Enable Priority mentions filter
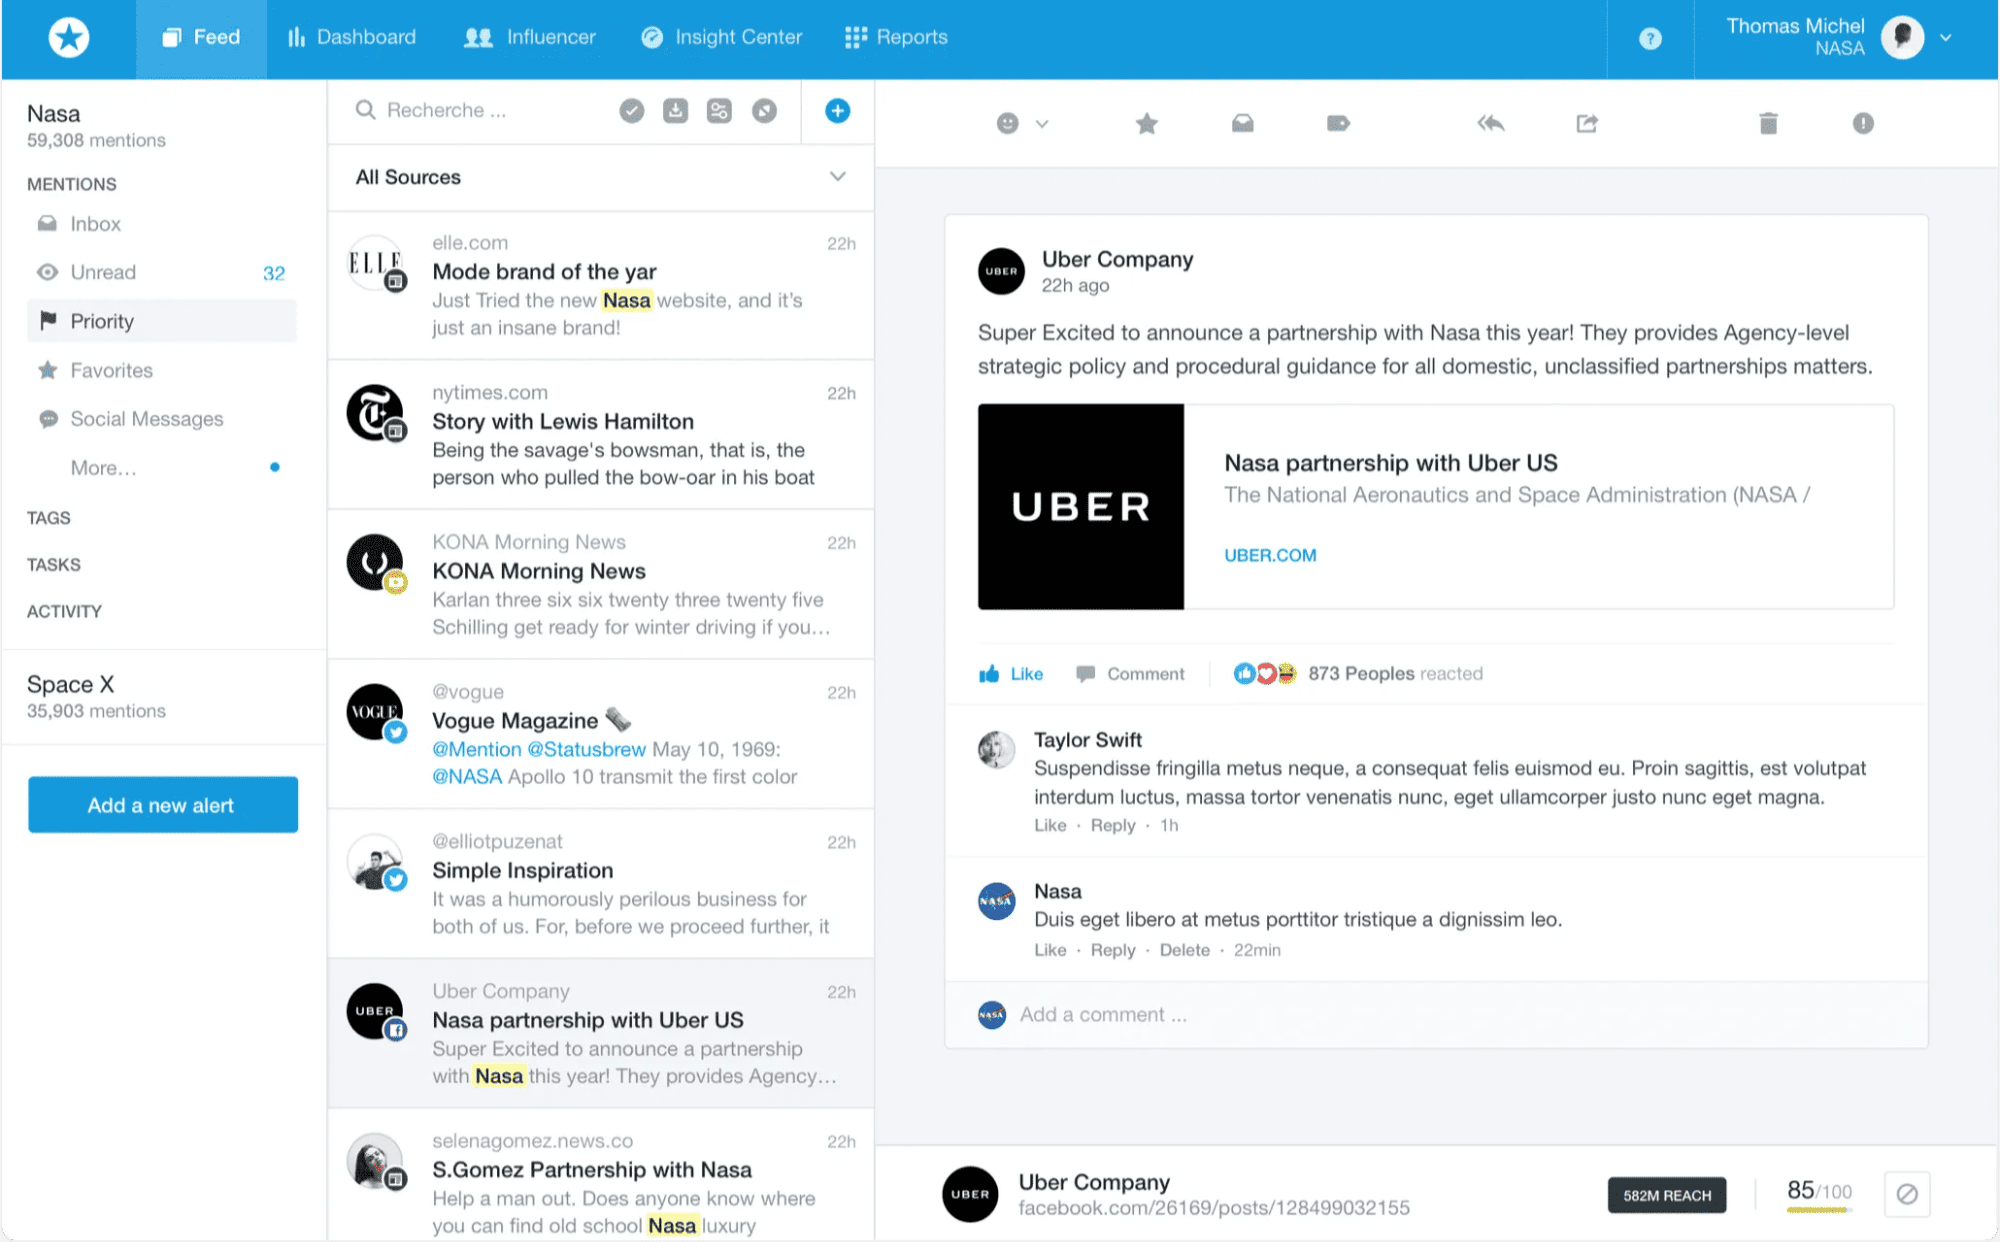Image resolution: width=2000 pixels, height=1242 pixels. (x=101, y=321)
